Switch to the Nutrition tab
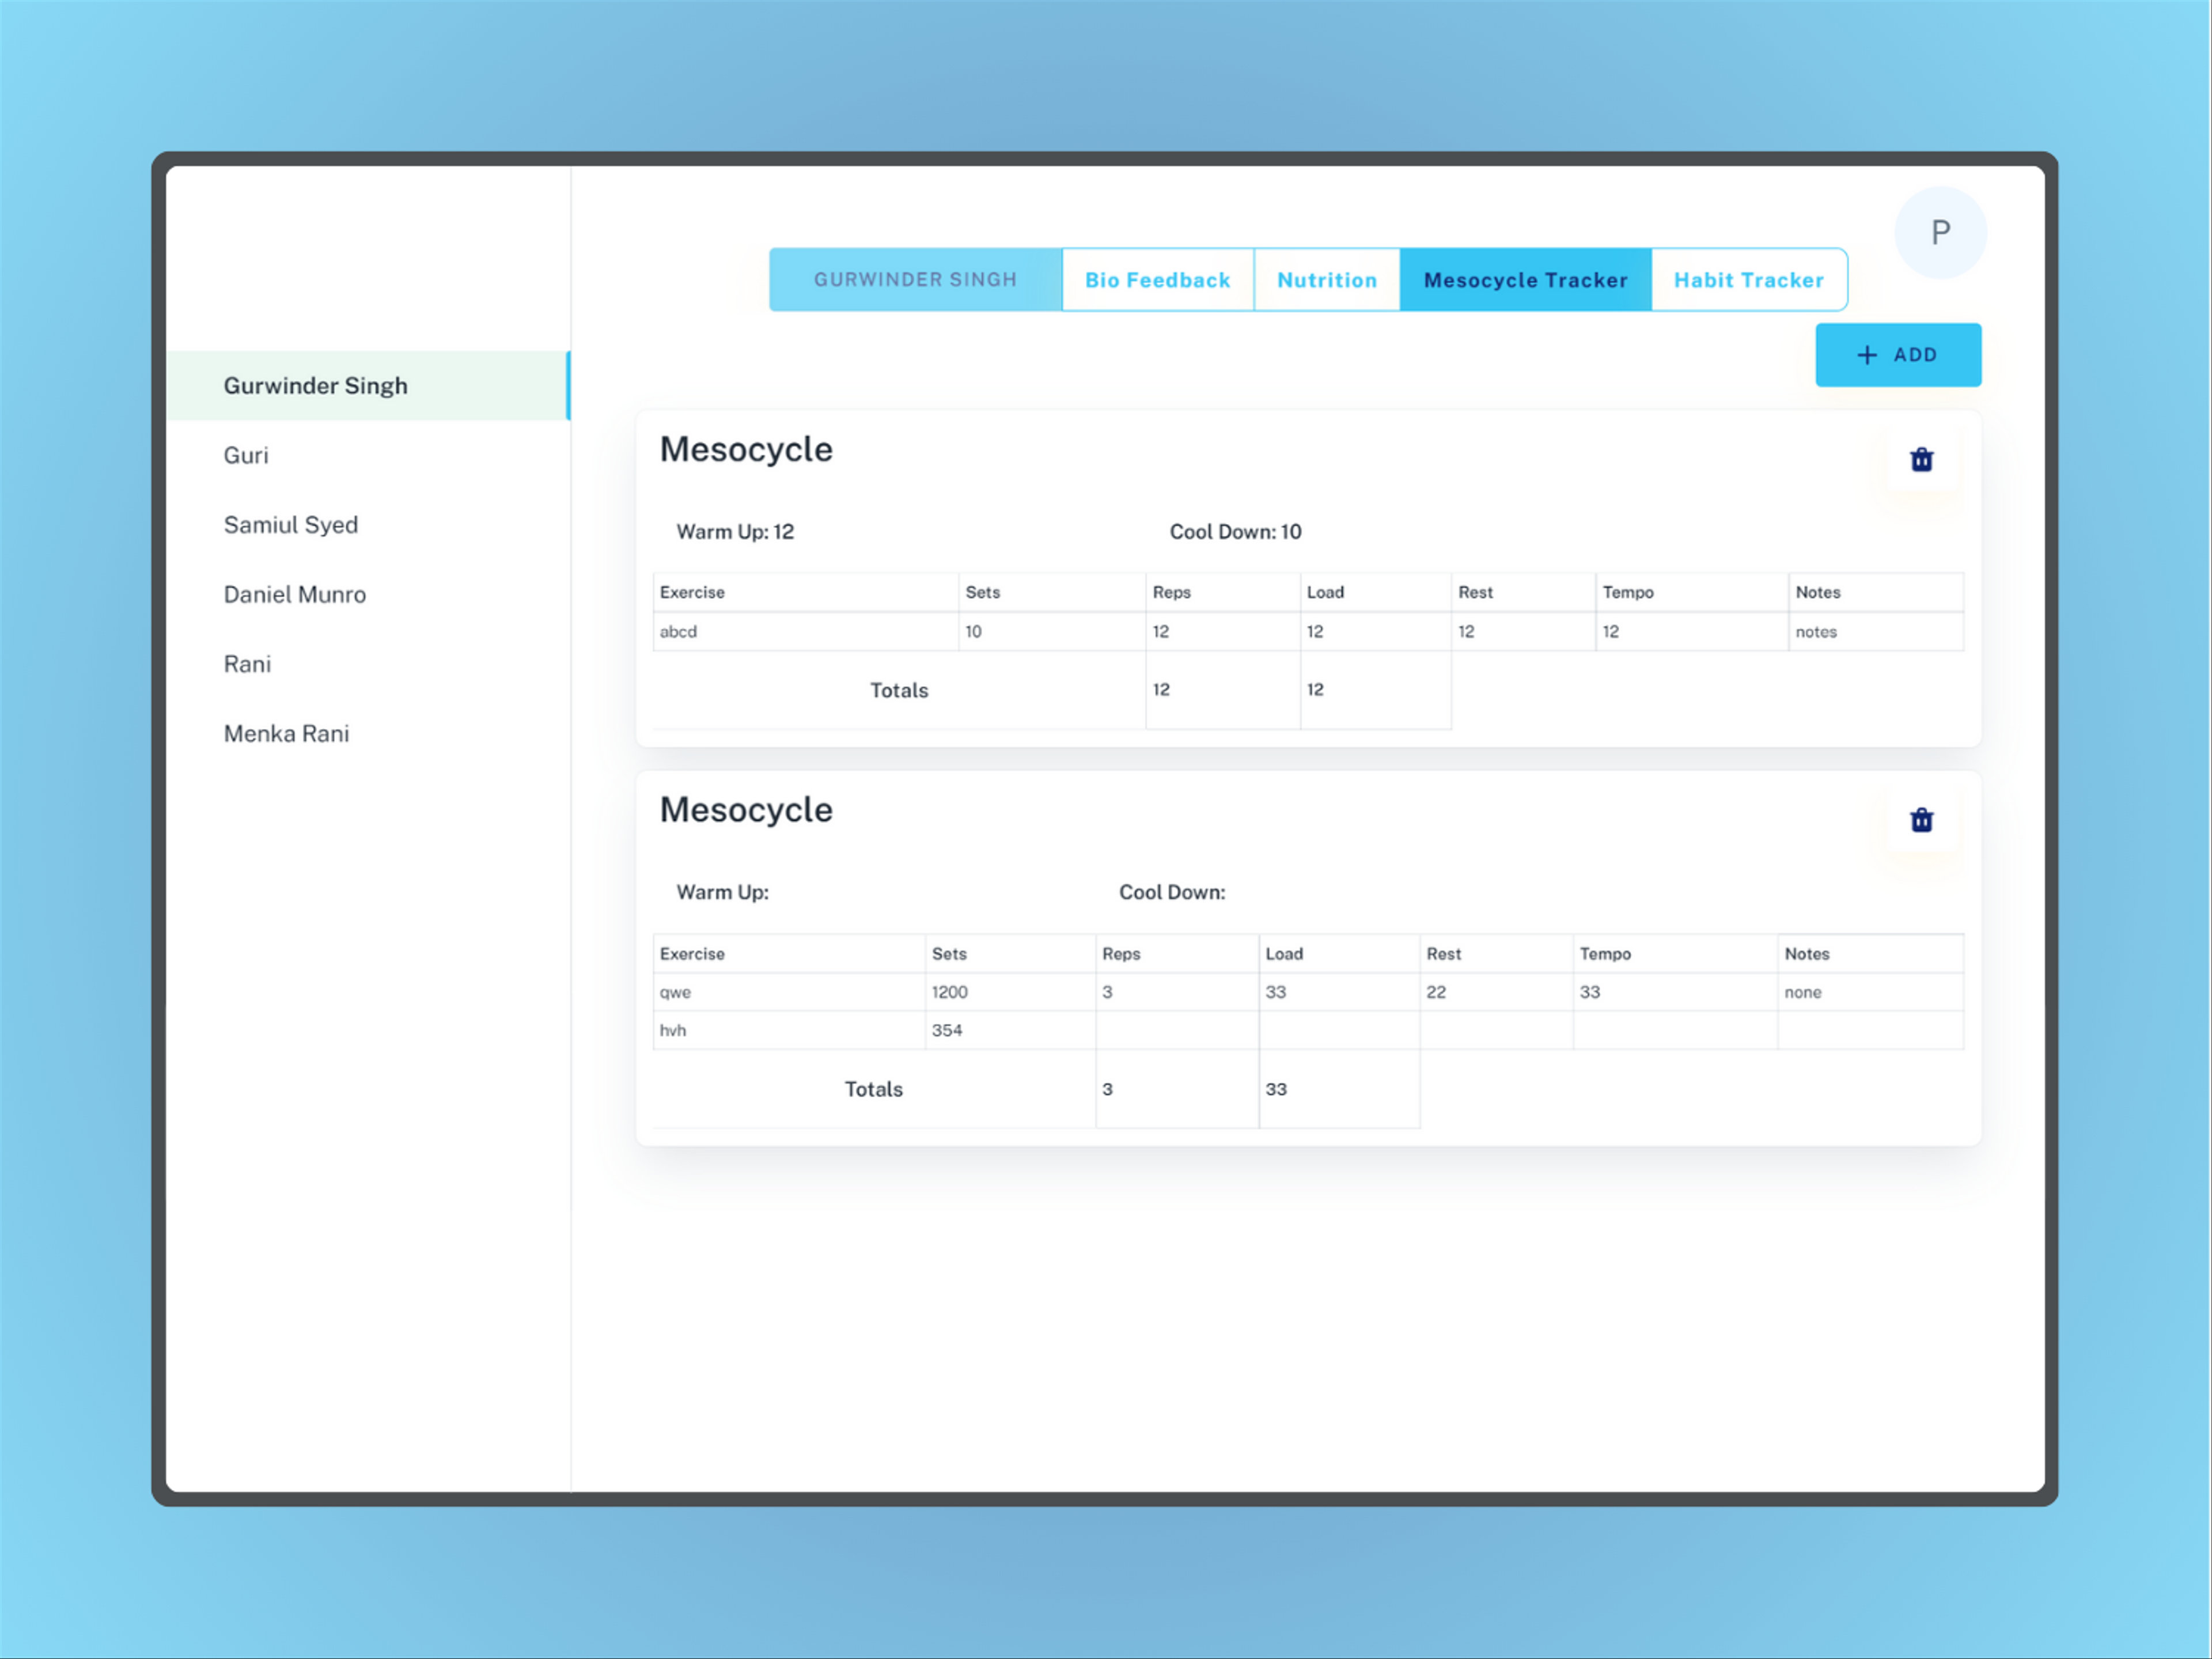The height and width of the screenshot is (1659, 2212). click(x=1326, y=280)
